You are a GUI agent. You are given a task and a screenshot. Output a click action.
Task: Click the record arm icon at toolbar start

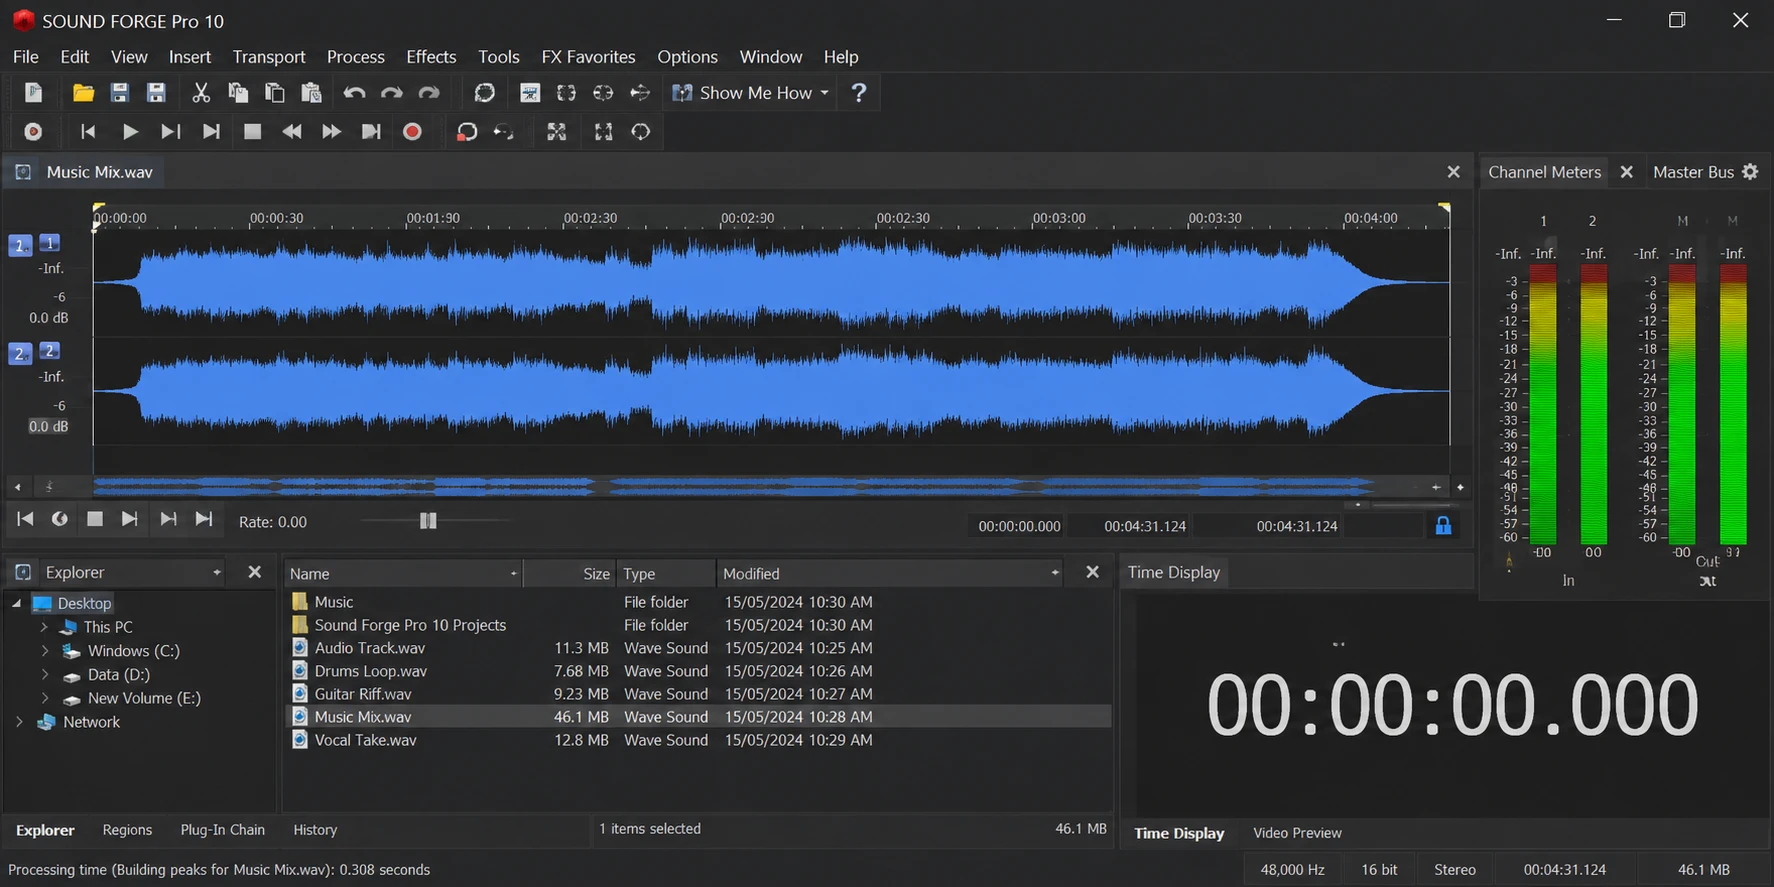[33, 132]
